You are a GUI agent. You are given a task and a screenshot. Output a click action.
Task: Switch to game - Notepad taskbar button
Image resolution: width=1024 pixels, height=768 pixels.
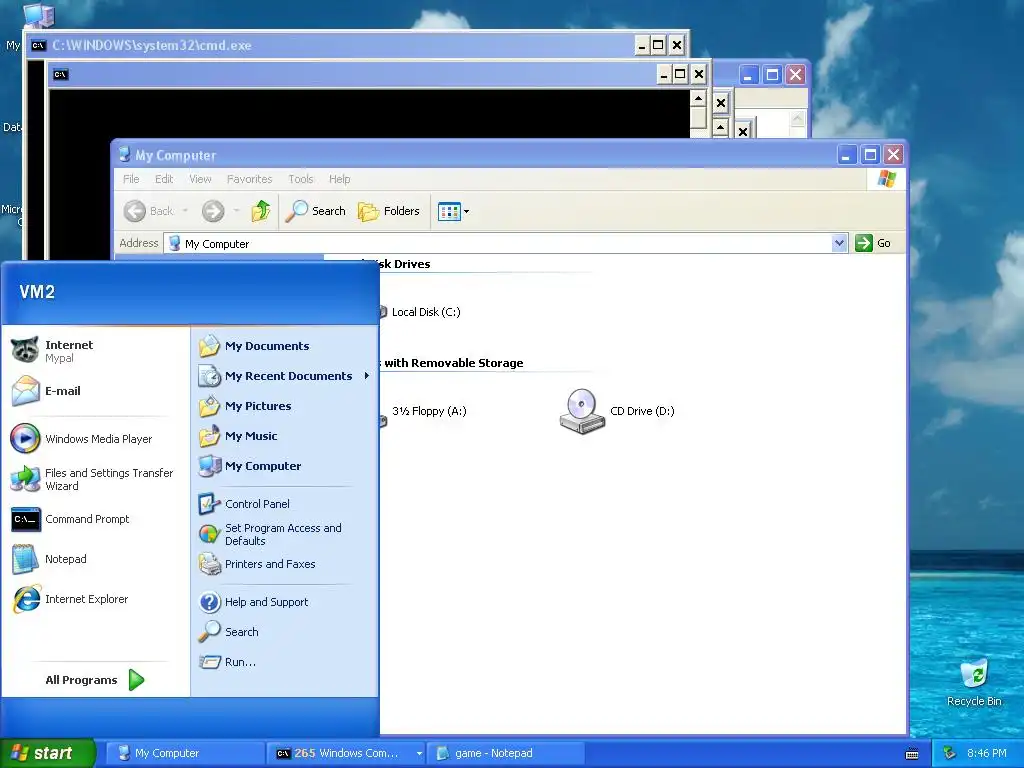505,753
